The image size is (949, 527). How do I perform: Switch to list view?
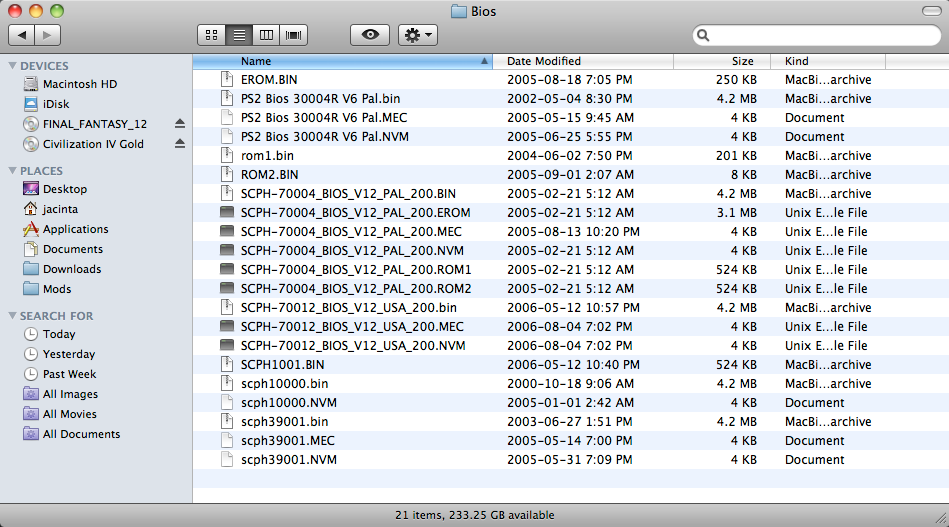(239, 35)
